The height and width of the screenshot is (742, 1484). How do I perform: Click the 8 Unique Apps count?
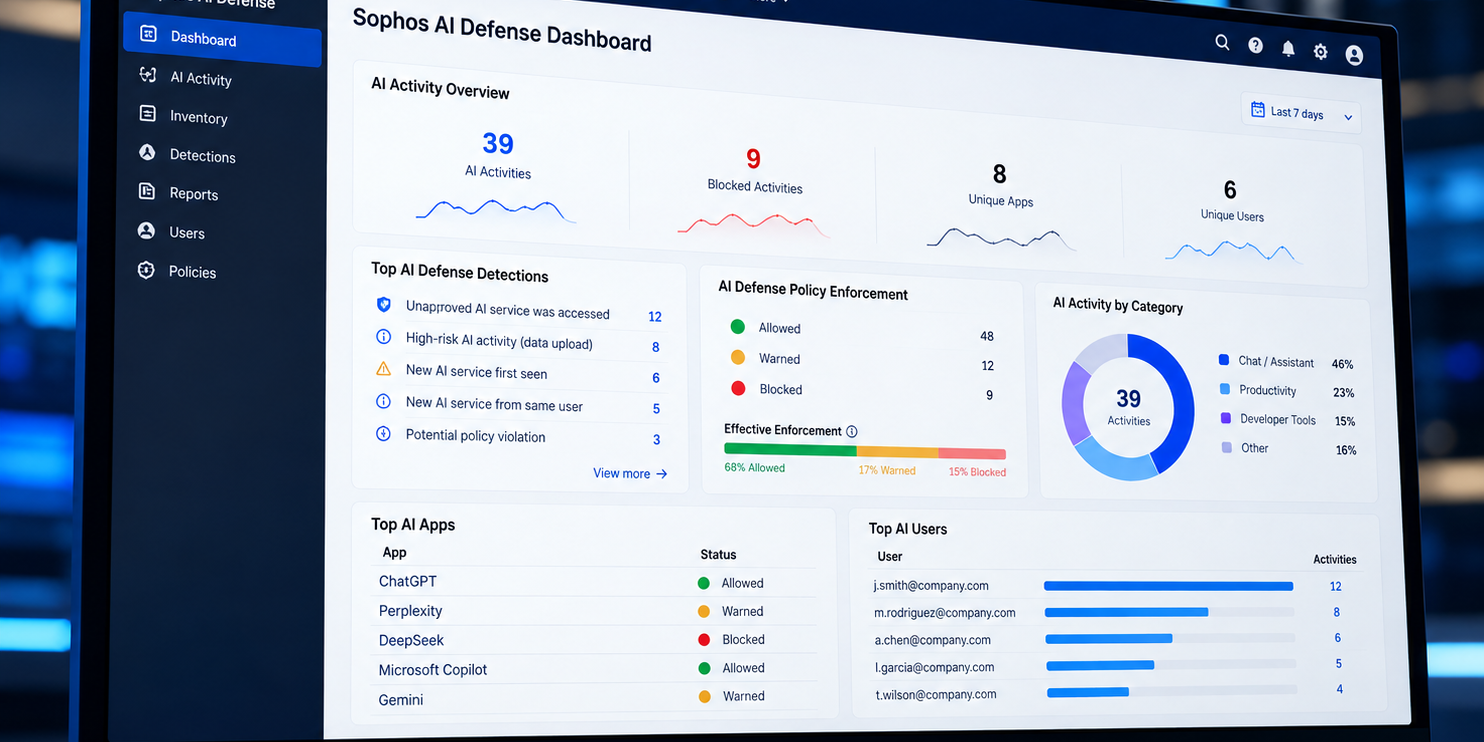click(x=999, y=174)
